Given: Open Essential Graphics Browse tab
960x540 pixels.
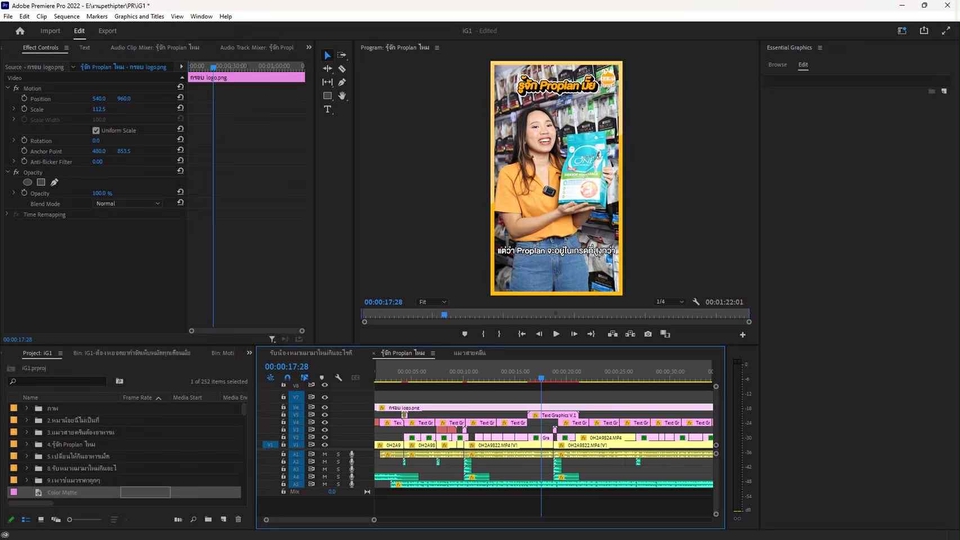Looking at the screenshot, I should (x=778, y=64).
